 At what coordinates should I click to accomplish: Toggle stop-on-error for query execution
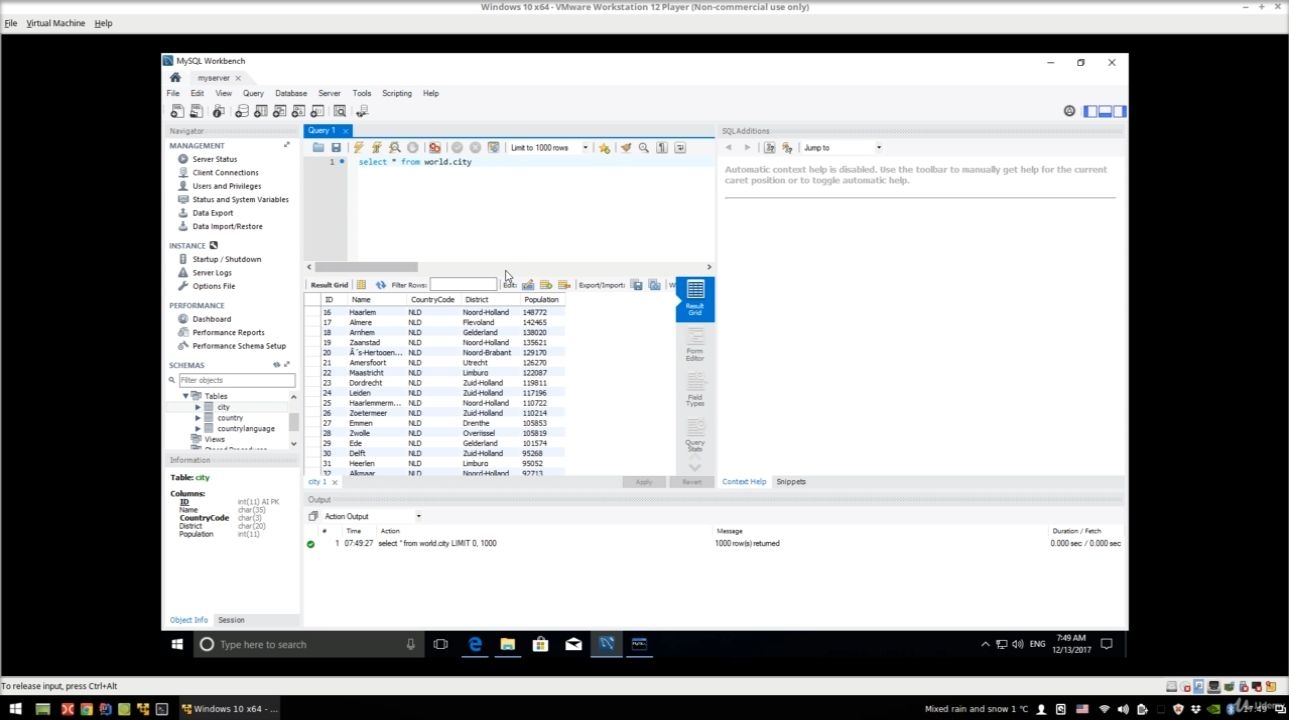coord(434,148)
